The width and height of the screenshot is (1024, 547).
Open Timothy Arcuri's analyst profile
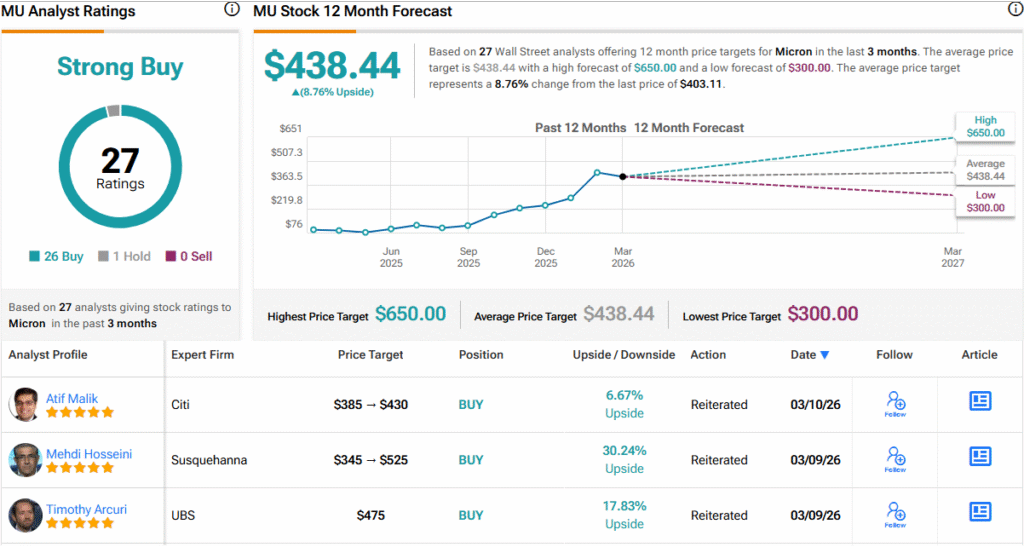(88, 509)
